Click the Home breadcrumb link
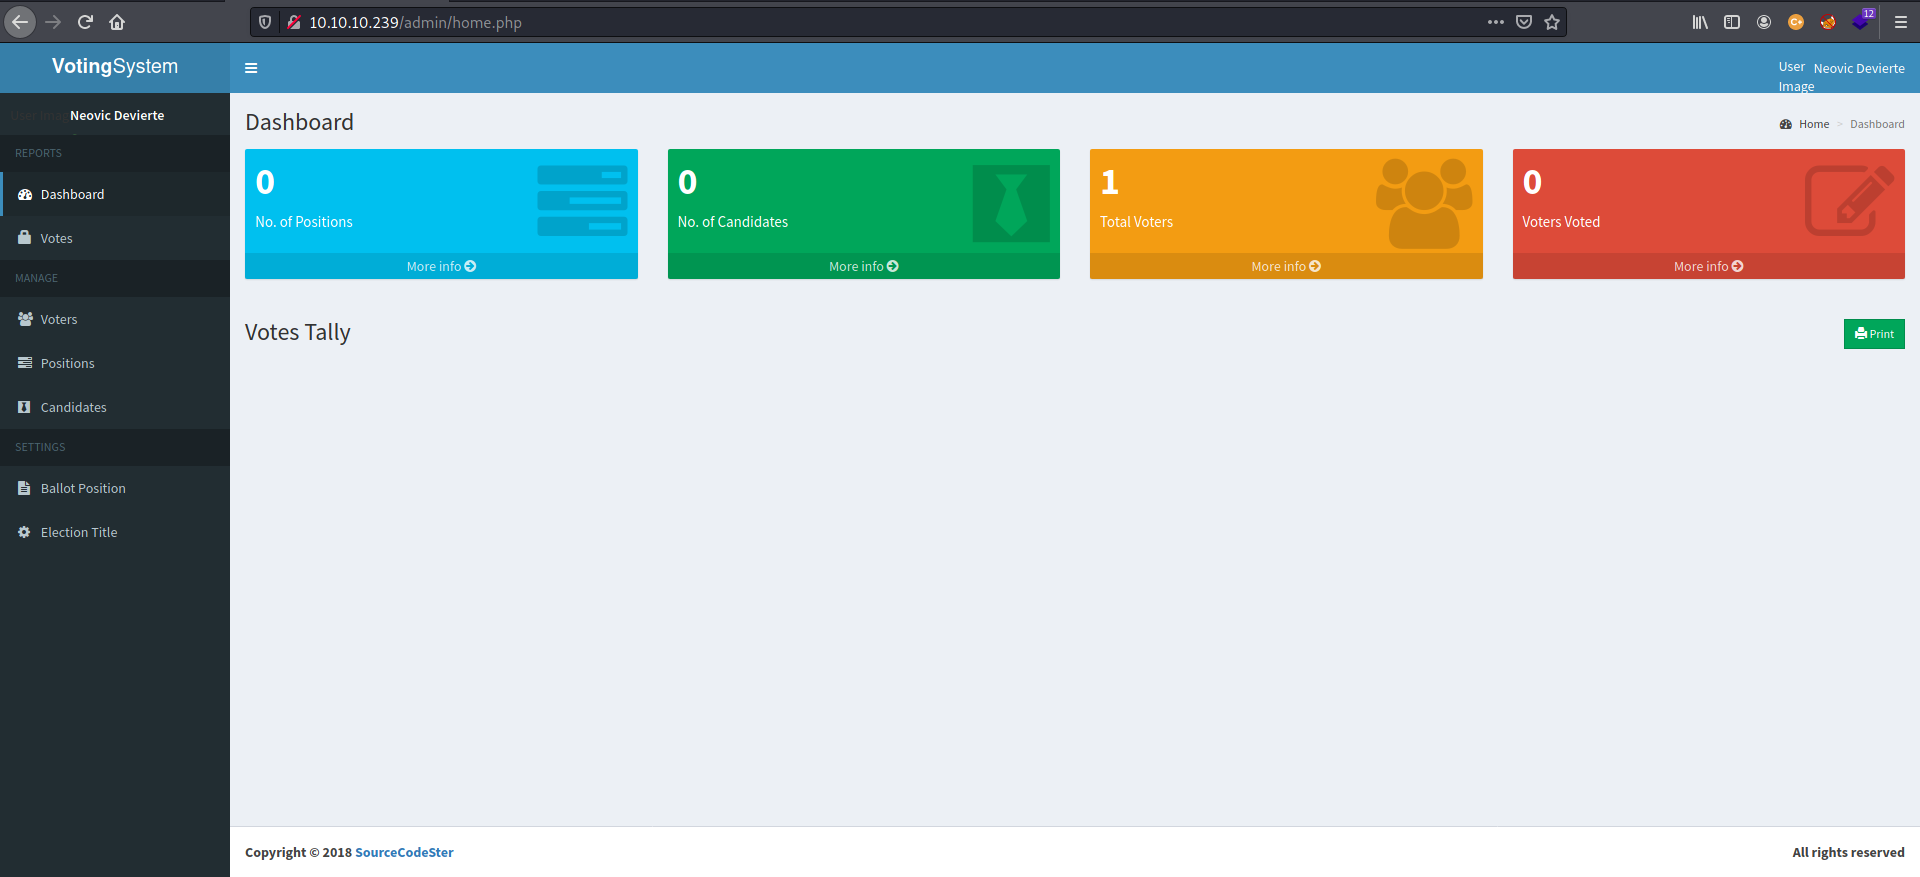 coord(1813,124)
